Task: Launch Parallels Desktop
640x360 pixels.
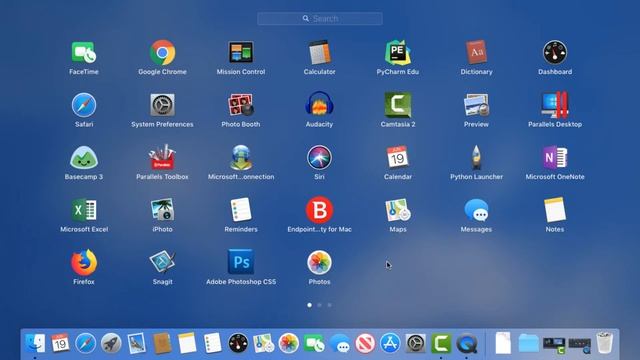Action: 555,105
